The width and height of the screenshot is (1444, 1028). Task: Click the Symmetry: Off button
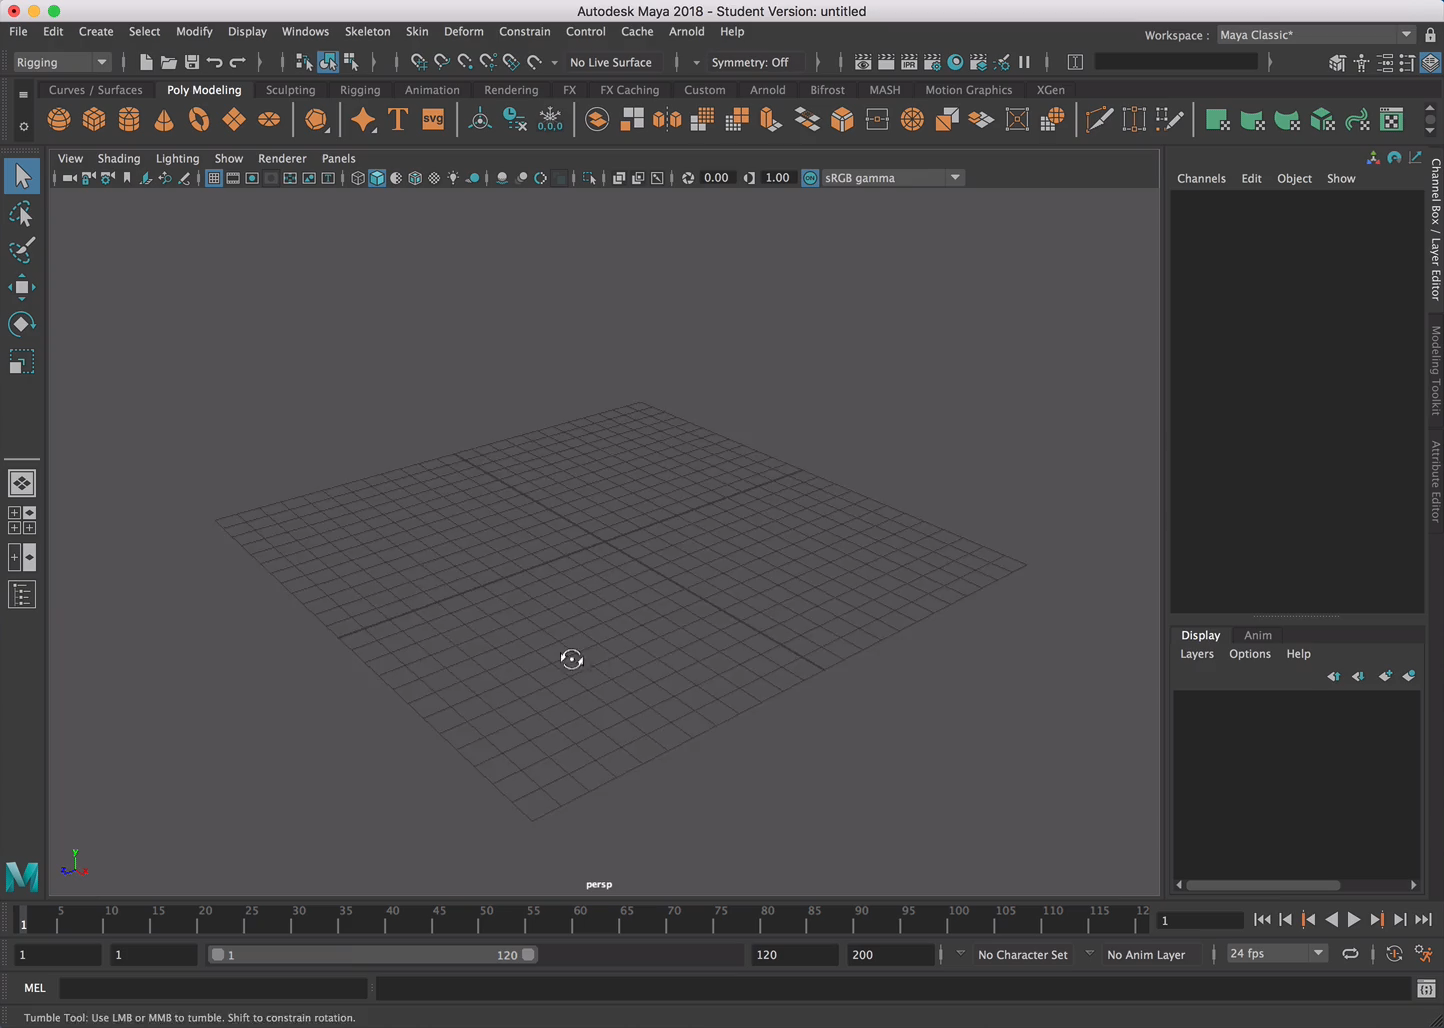click(x=749, y=62)
